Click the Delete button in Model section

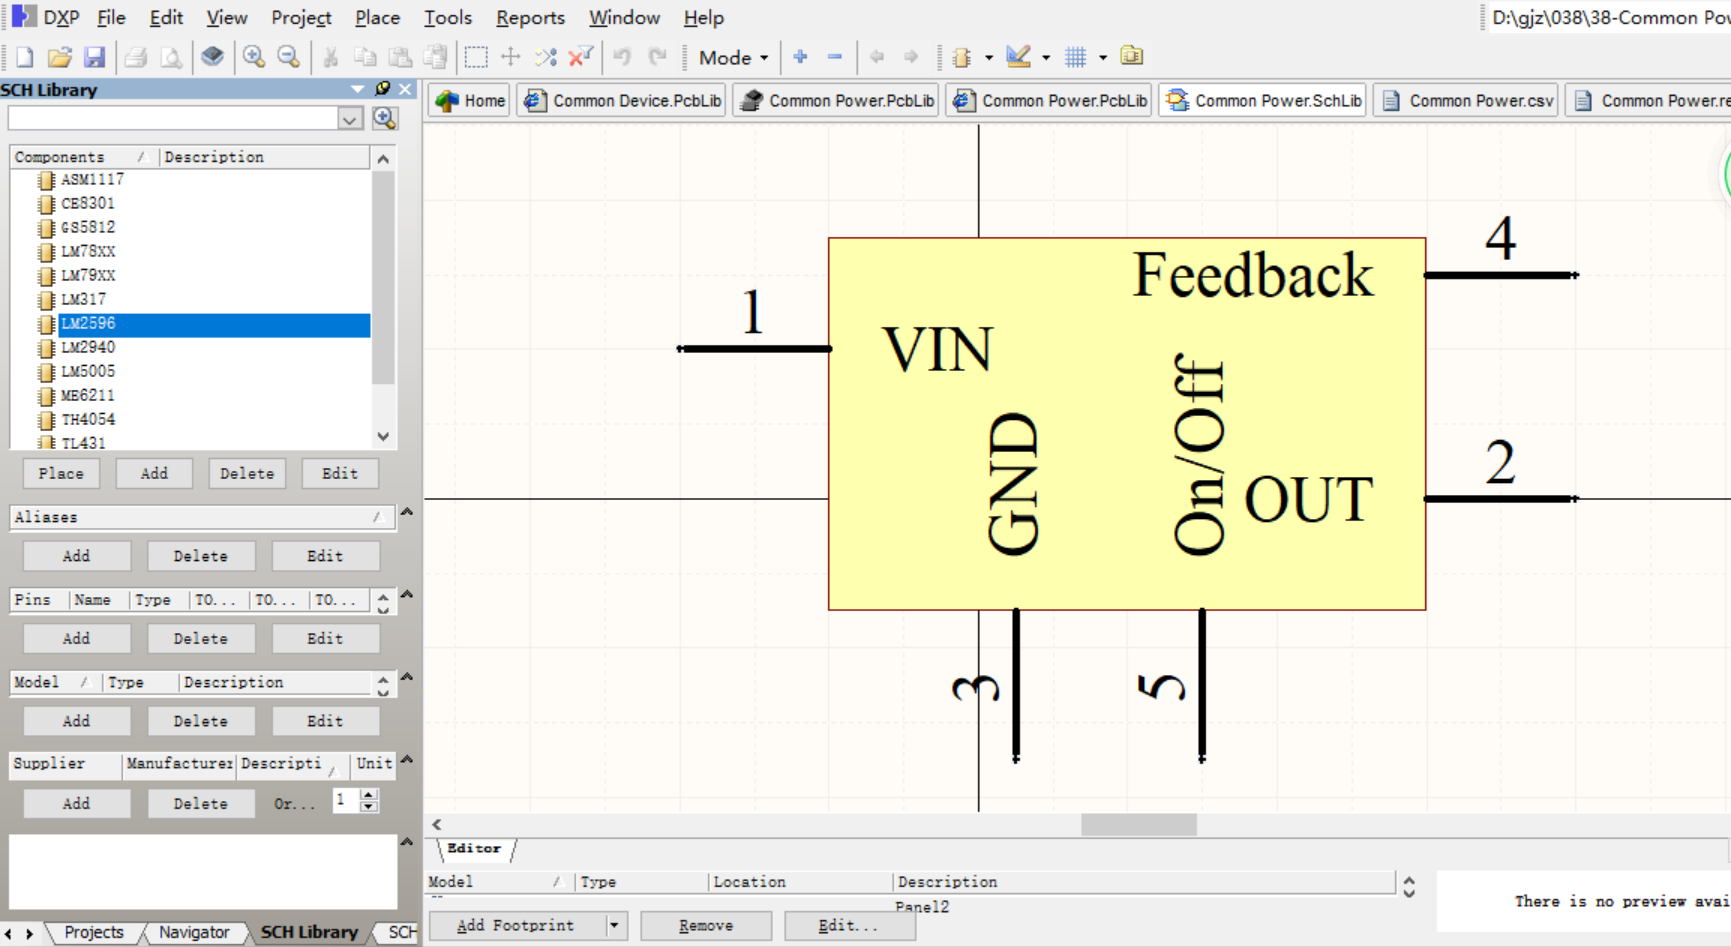click(x=200, y=721)
